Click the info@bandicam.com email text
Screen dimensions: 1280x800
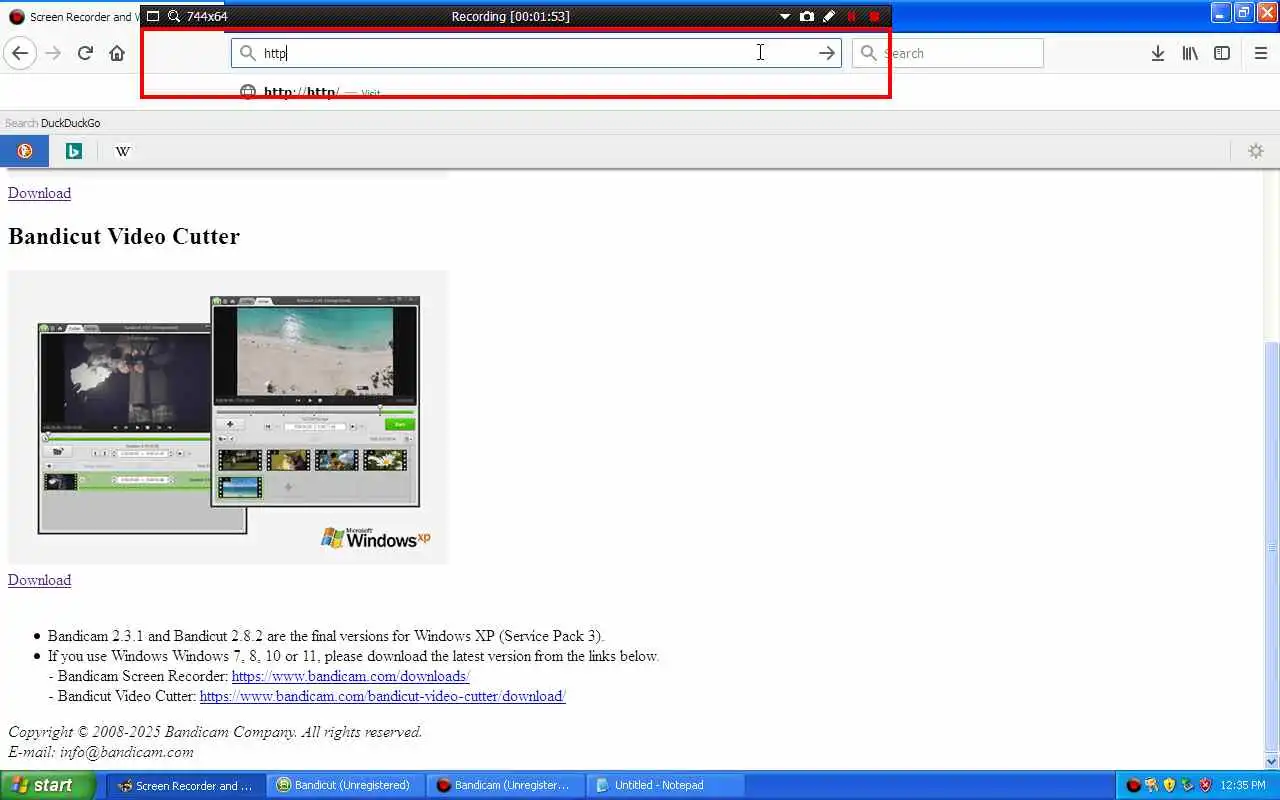point(127,752)
